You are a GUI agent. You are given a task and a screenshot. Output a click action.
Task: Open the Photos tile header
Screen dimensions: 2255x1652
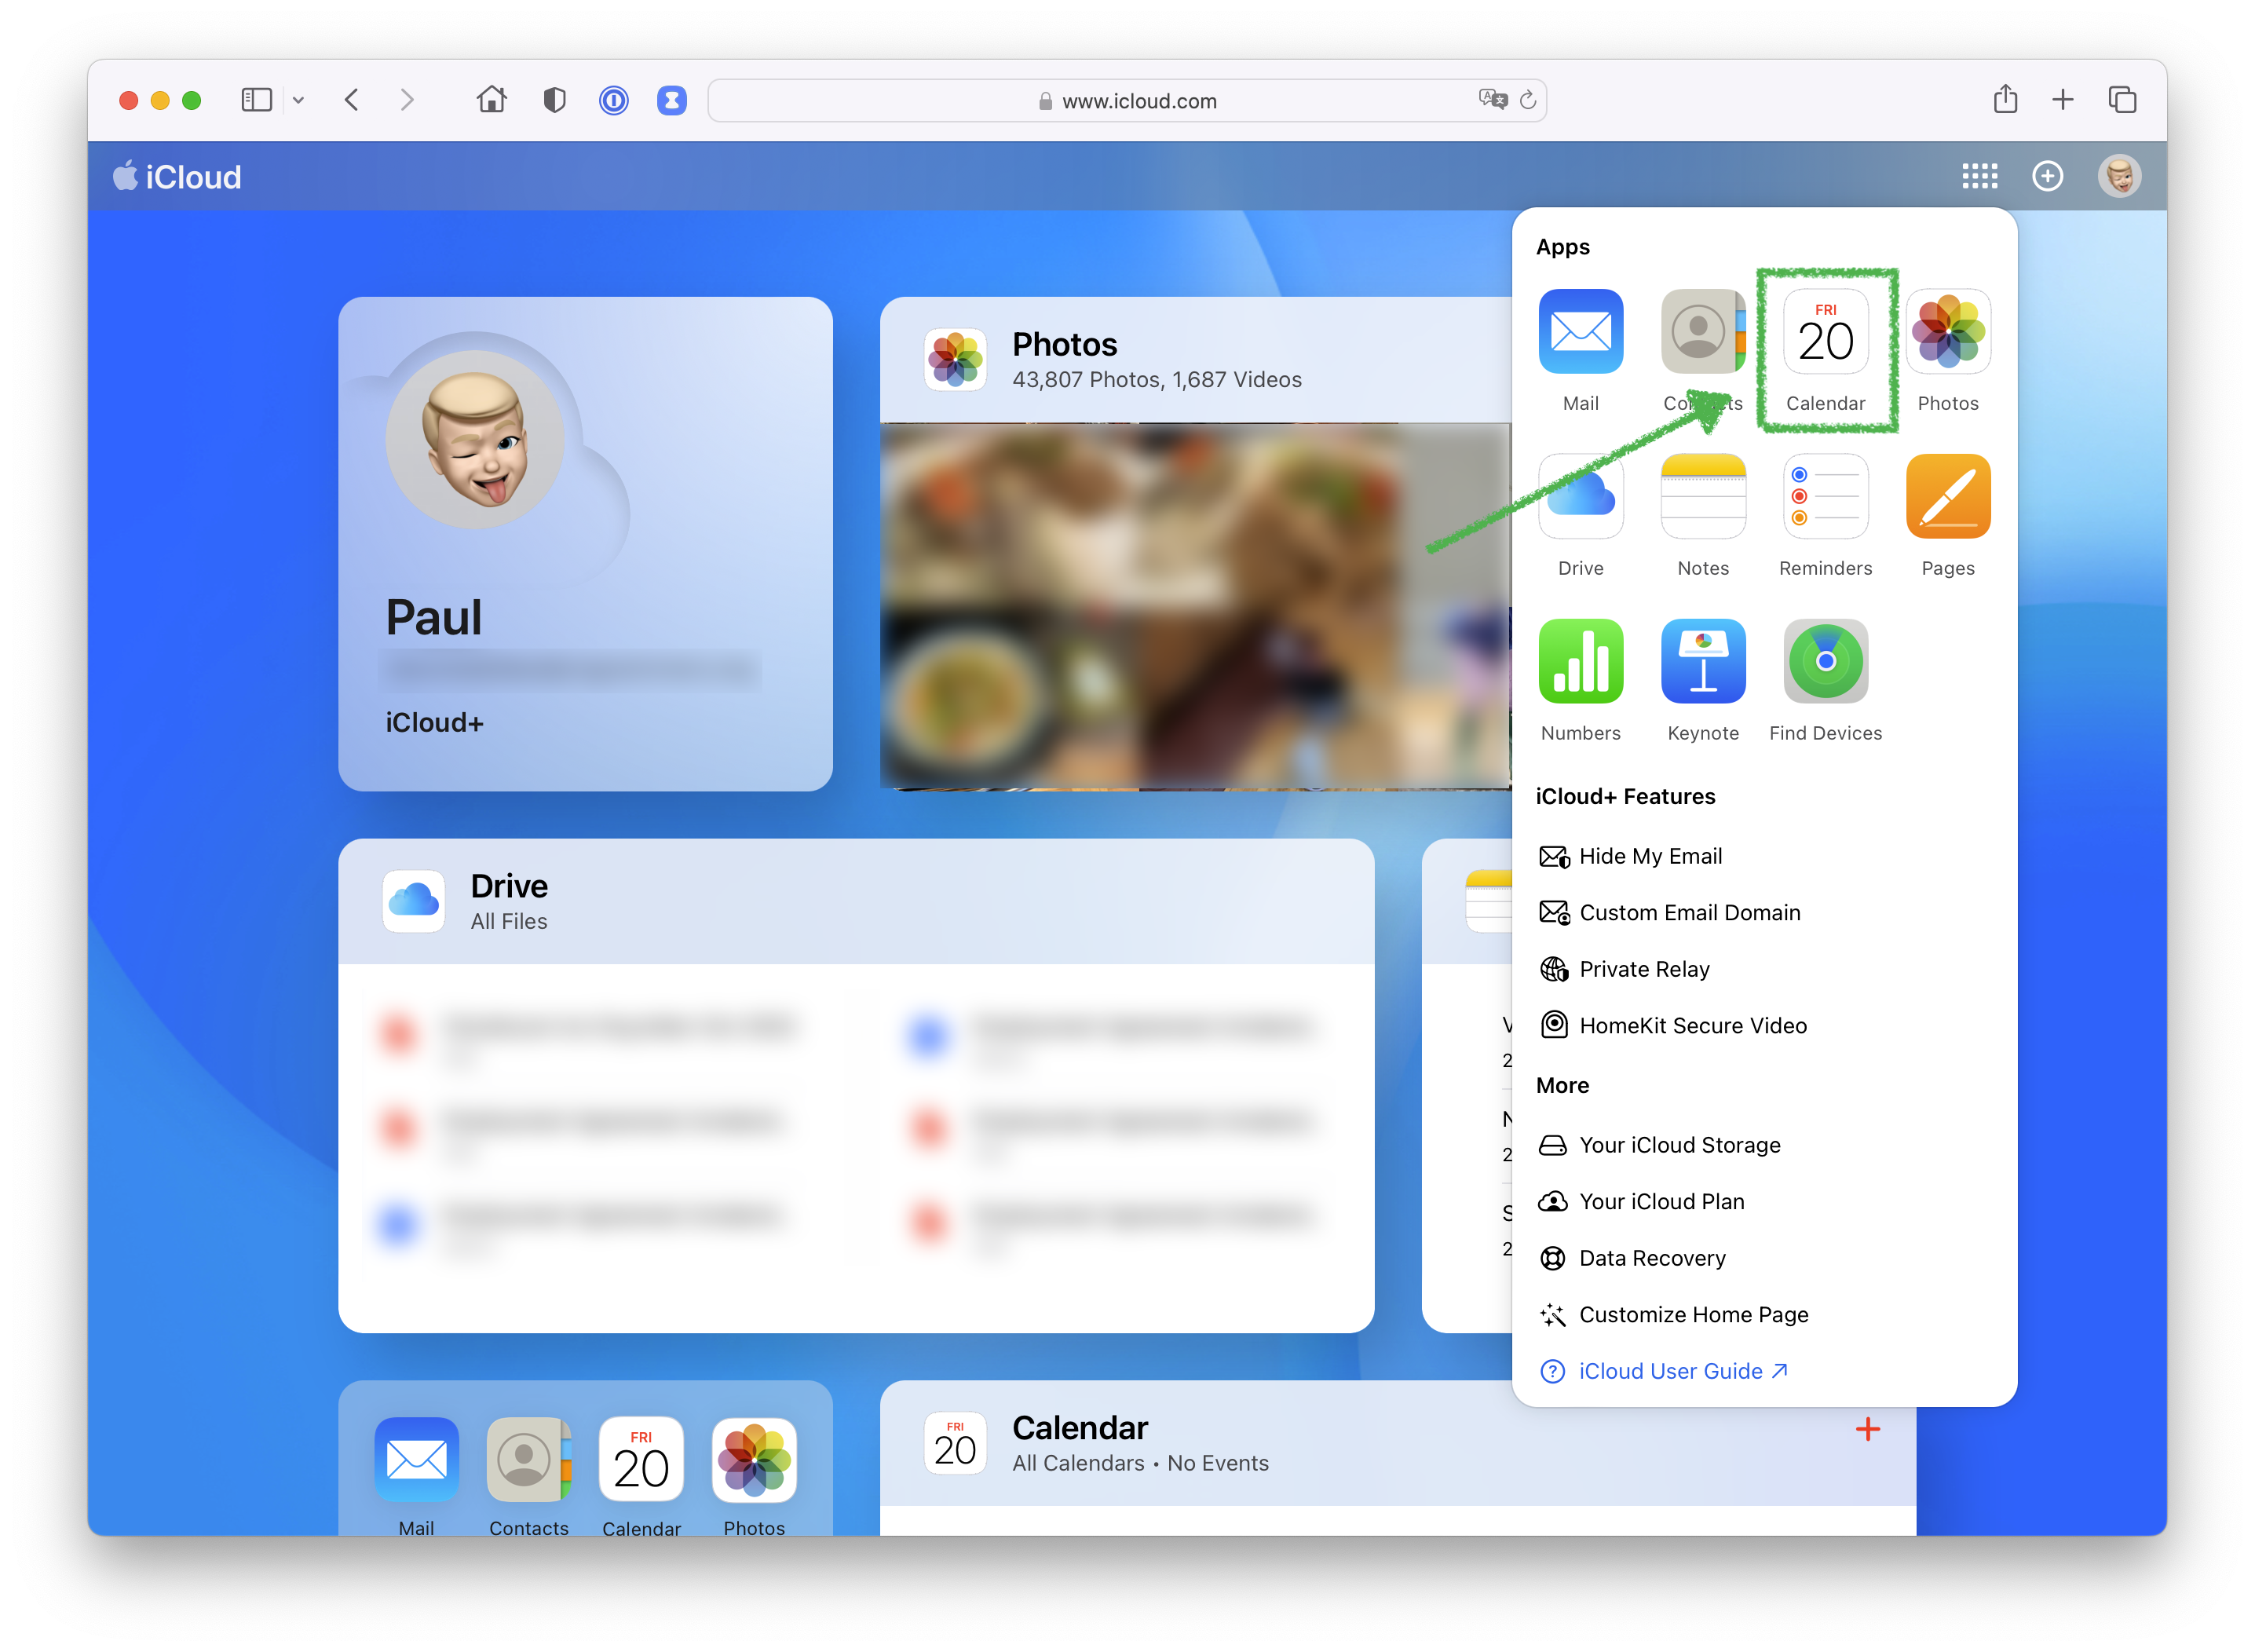(1195, 360)
